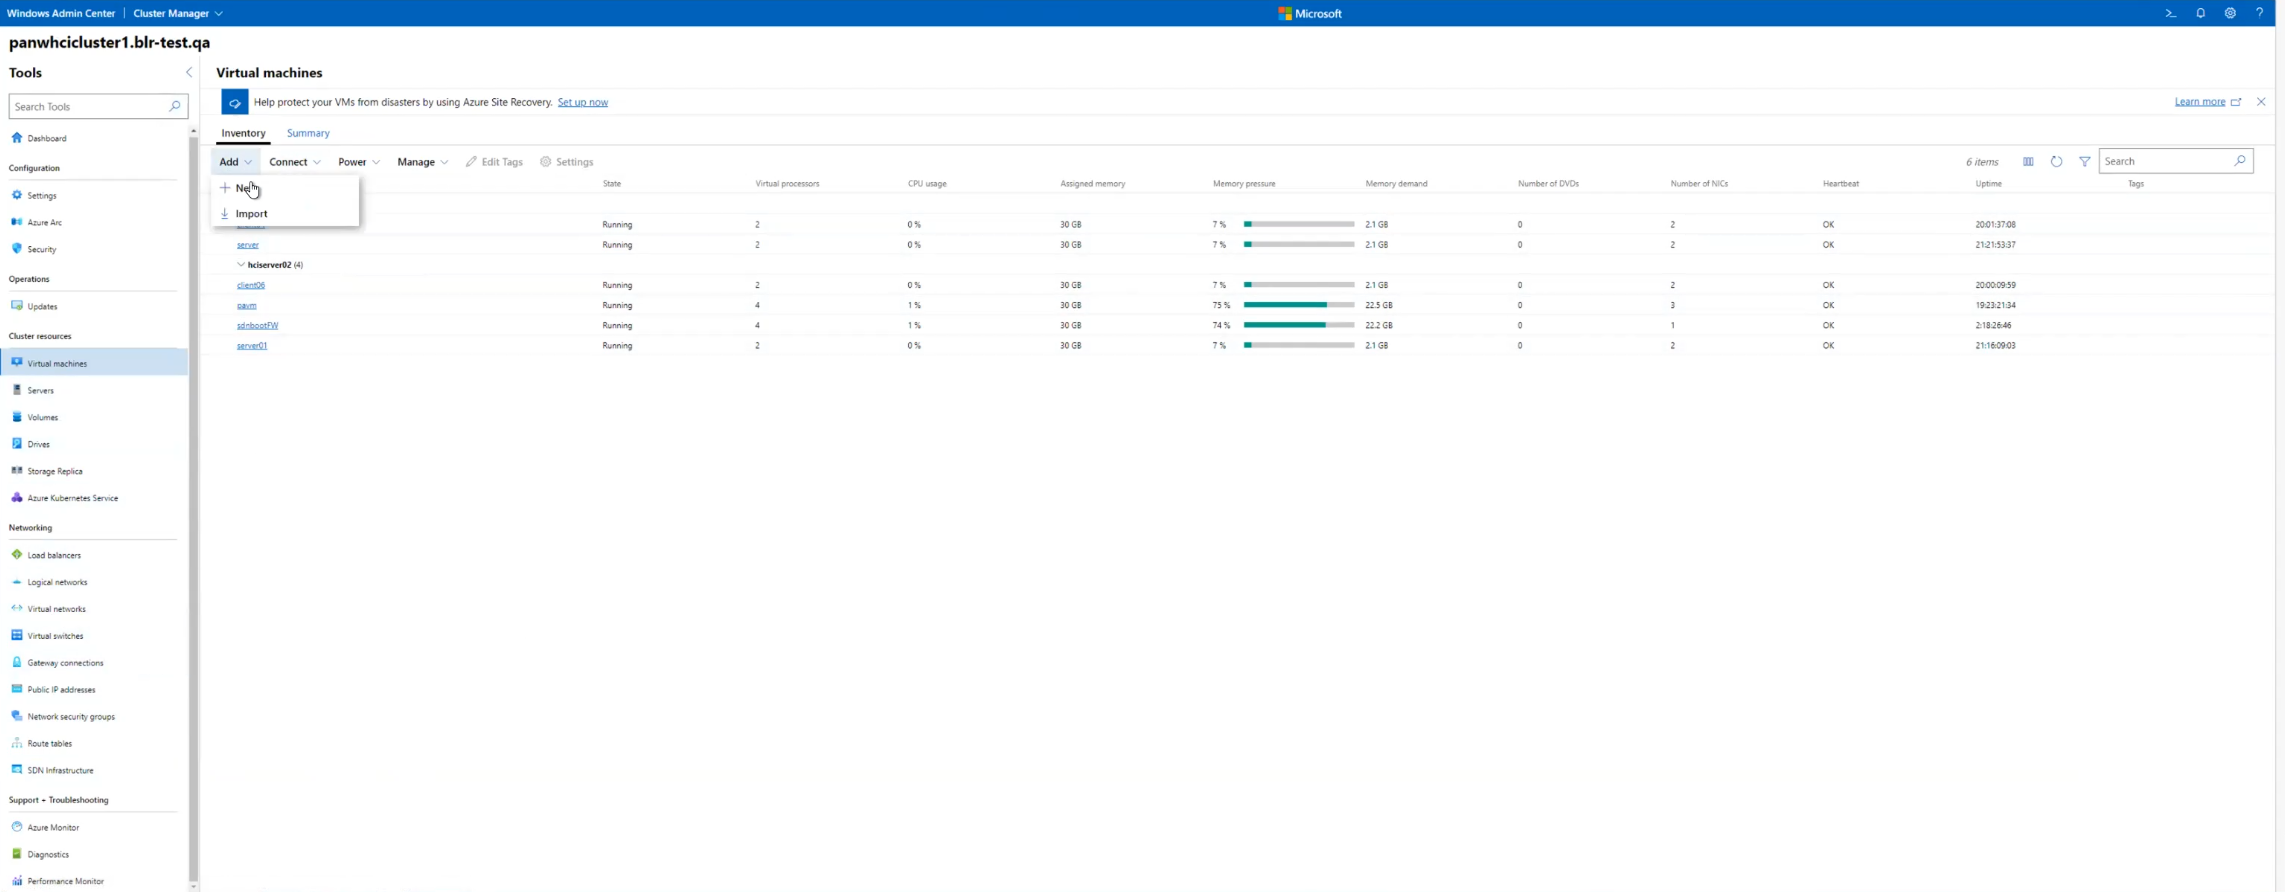Open PowerShell icon in top bar
2285x892 pixels.
coord(2170,13)
